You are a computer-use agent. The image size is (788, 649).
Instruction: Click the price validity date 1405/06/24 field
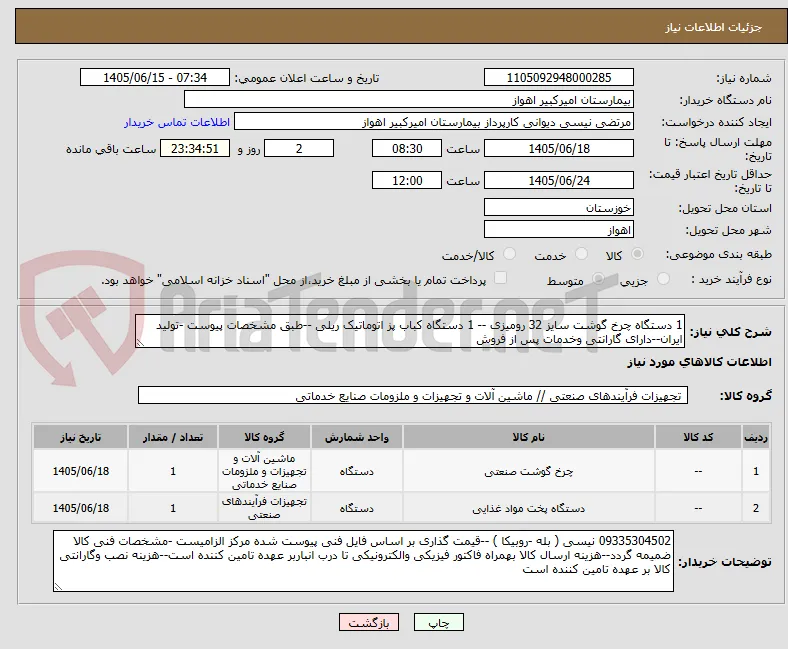tap(559, 180)
